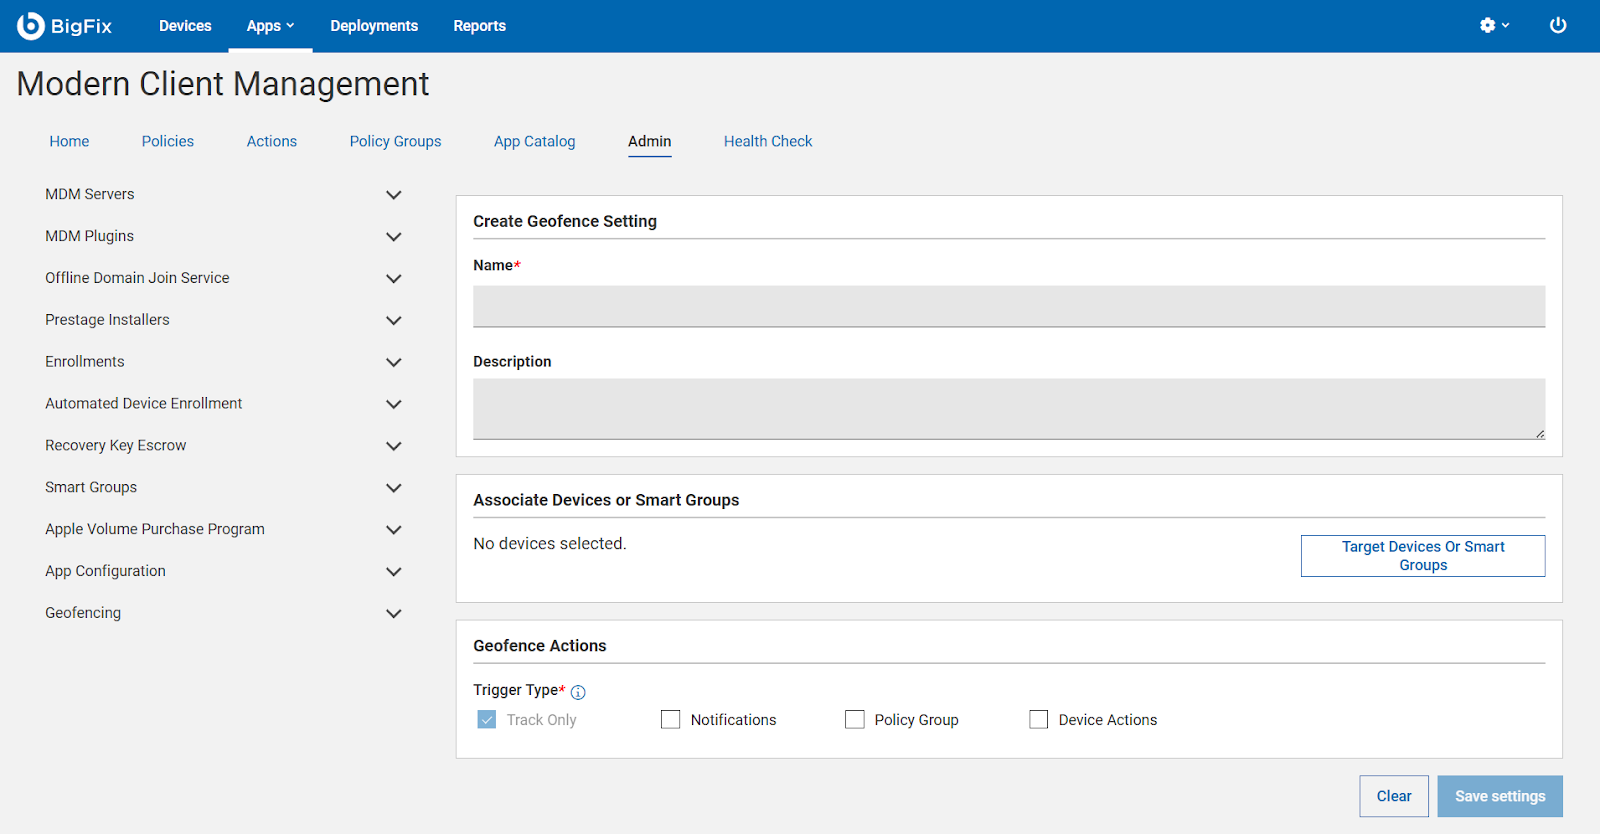Expand the MDM Servers chevron

point(394,195)
